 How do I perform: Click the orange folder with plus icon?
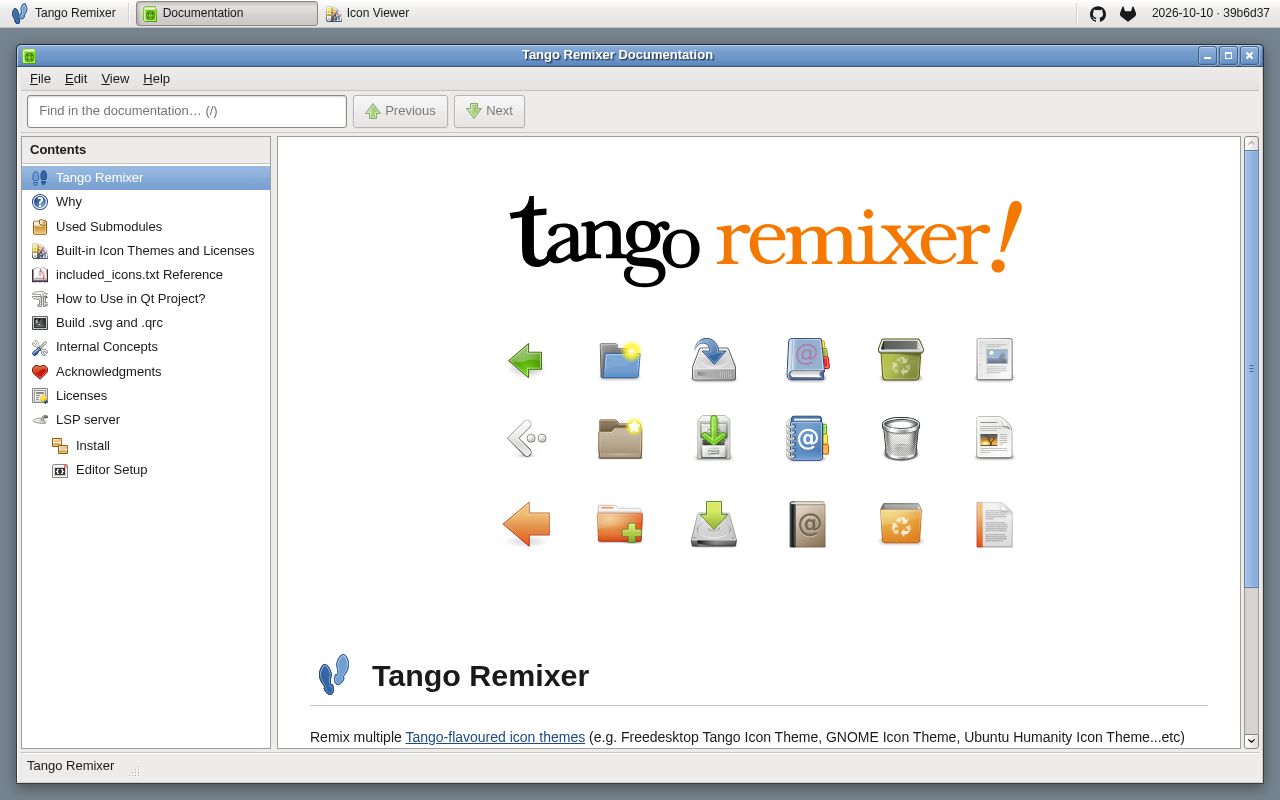[620, 524]
